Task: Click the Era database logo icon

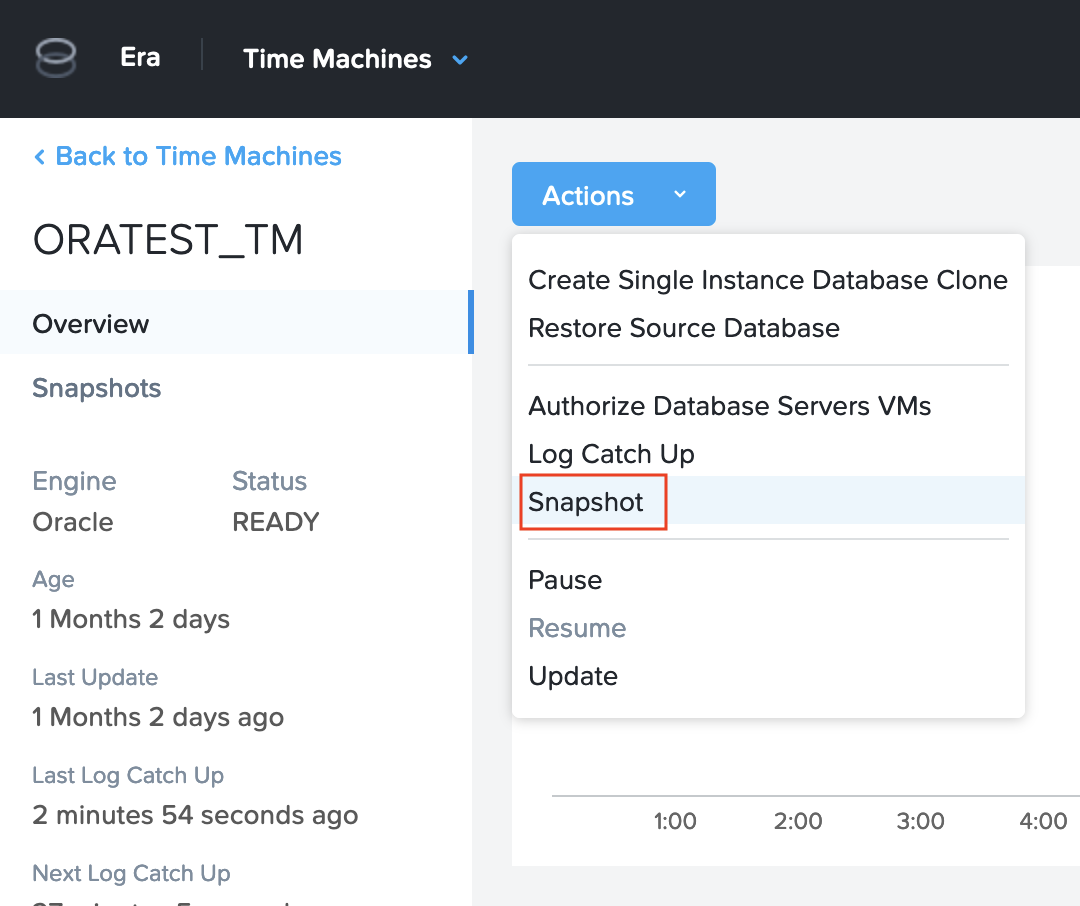Action: (55, 58)
